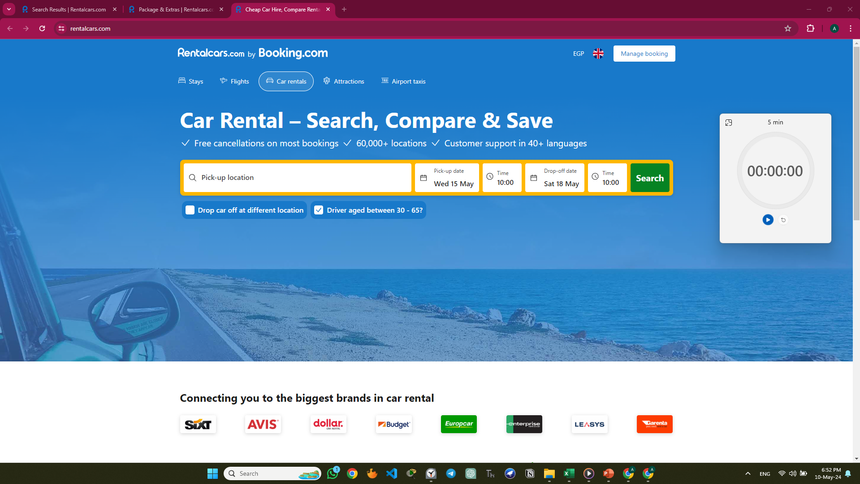Expand the pick-up Time dropdown

point(502,178)
